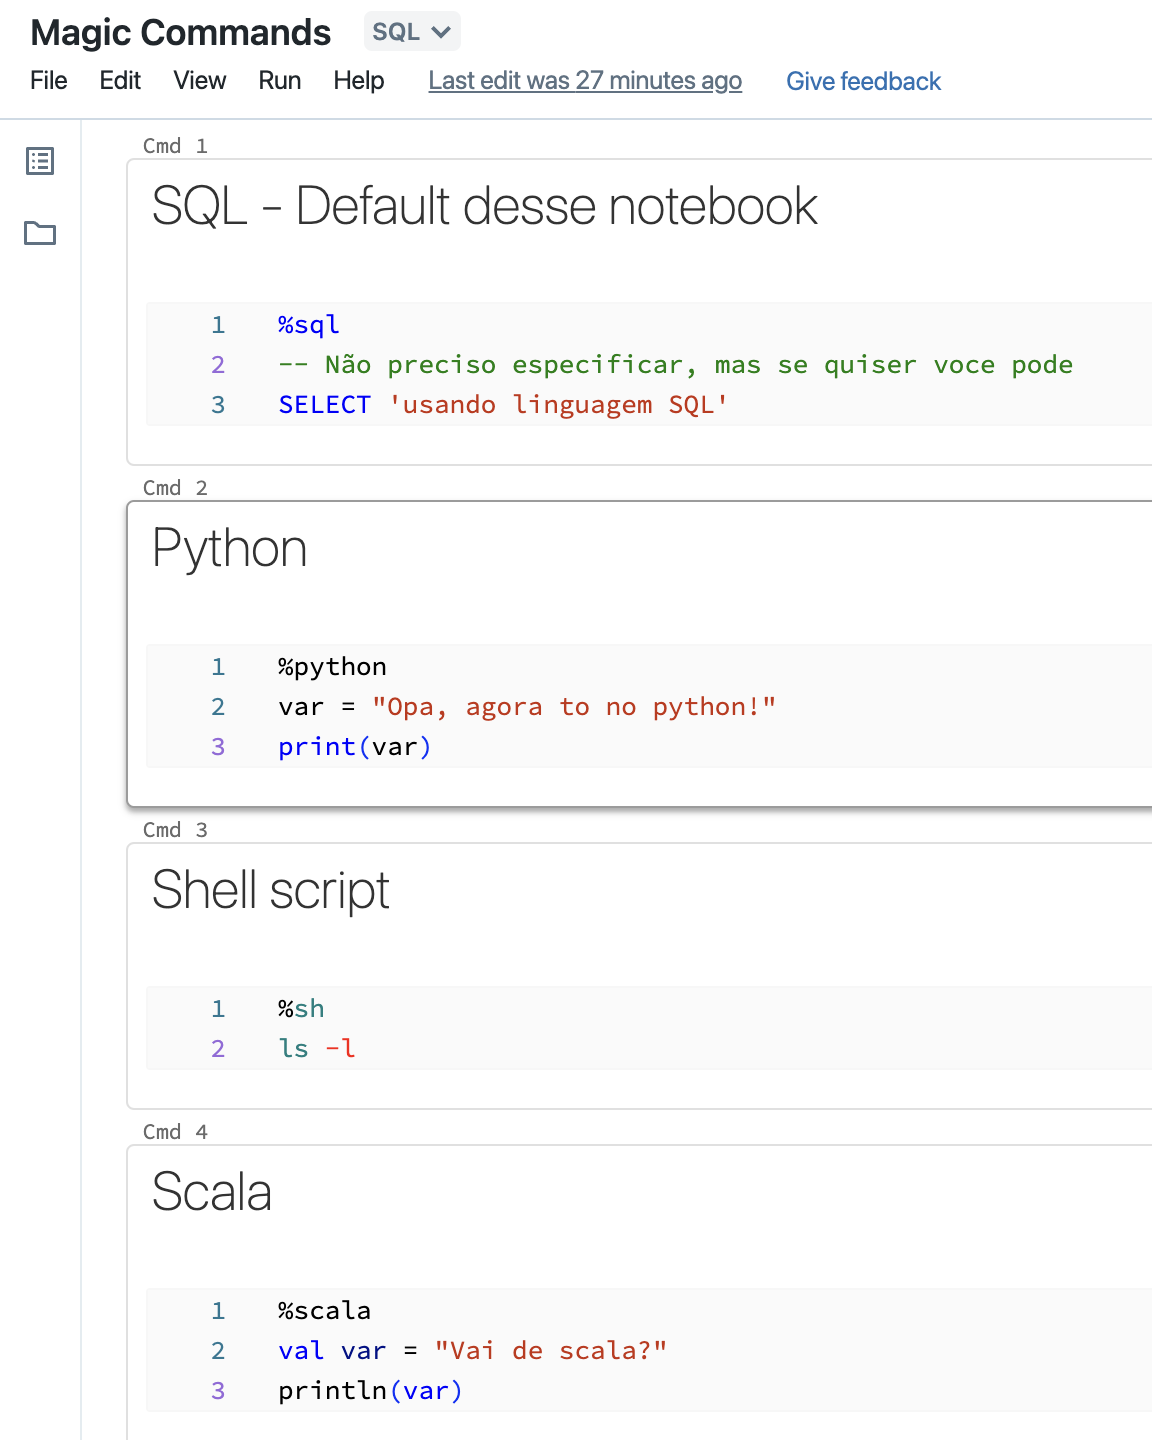Click the 'SQL - Default desse notebook' cell title
Image resolution: width=1152 pixels, height=1440 pixels.
[x=485, y=206]
